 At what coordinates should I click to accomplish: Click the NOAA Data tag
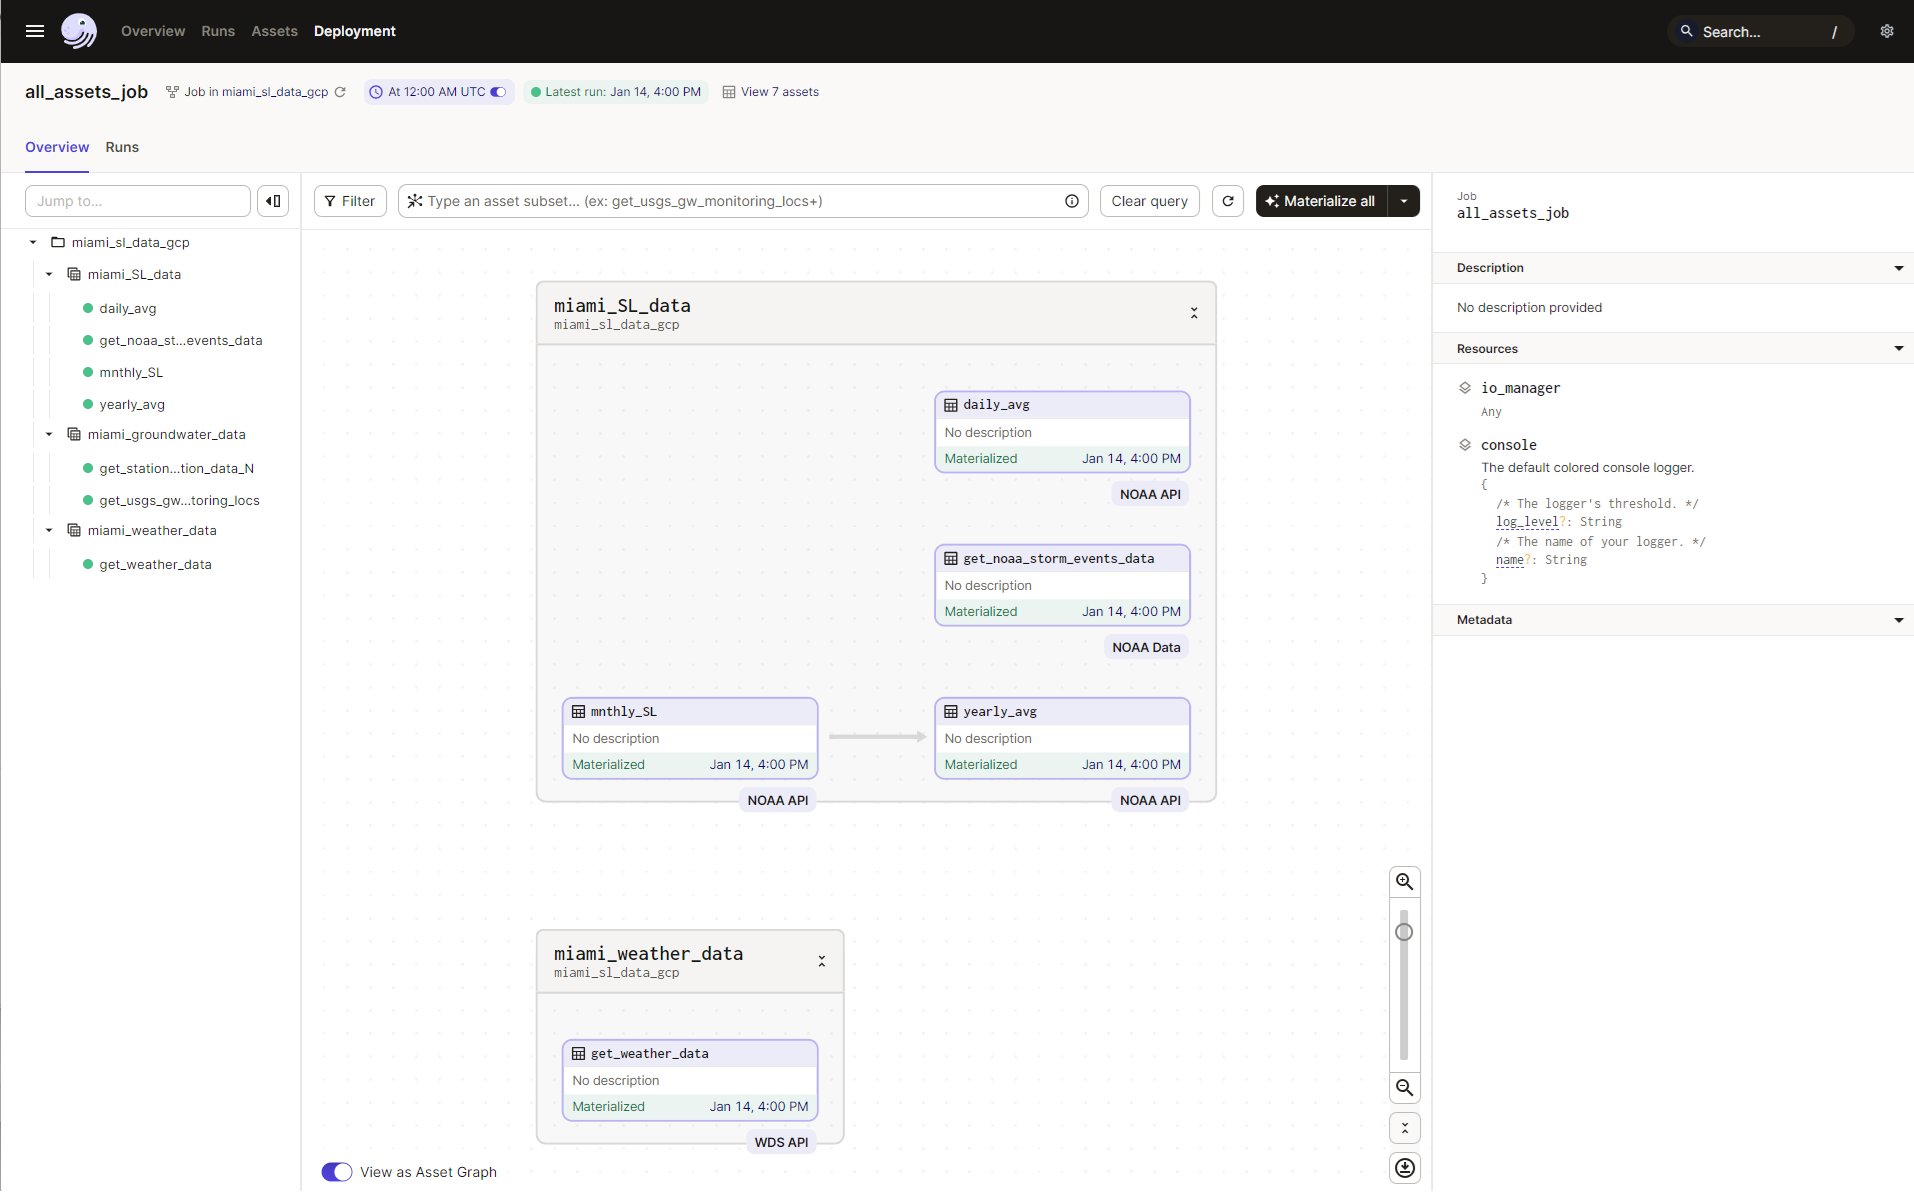pos(1146,647)
